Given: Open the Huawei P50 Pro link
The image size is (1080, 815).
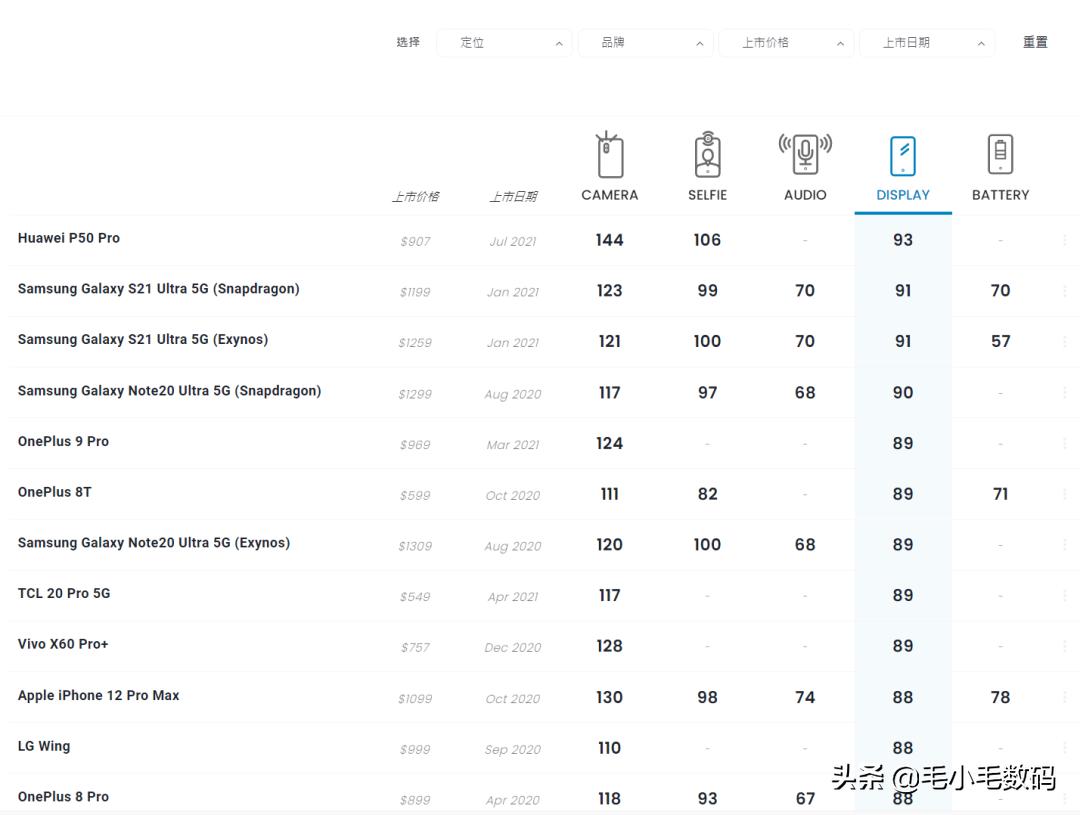Looking at the screenshot, I should pos(69,238).
